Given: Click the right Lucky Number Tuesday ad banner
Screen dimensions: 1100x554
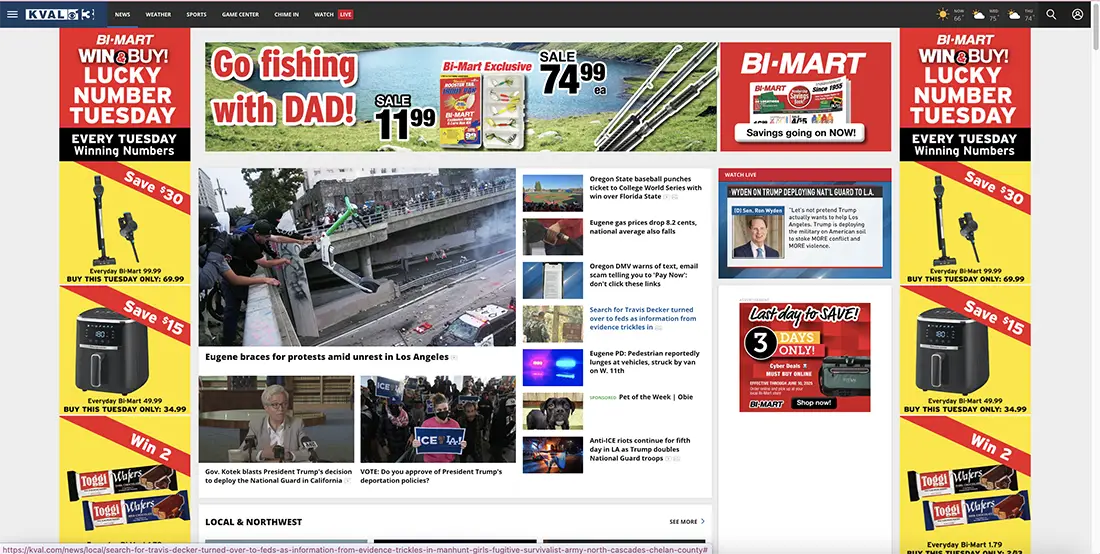Looking at the screenshot, I should 965,94.
